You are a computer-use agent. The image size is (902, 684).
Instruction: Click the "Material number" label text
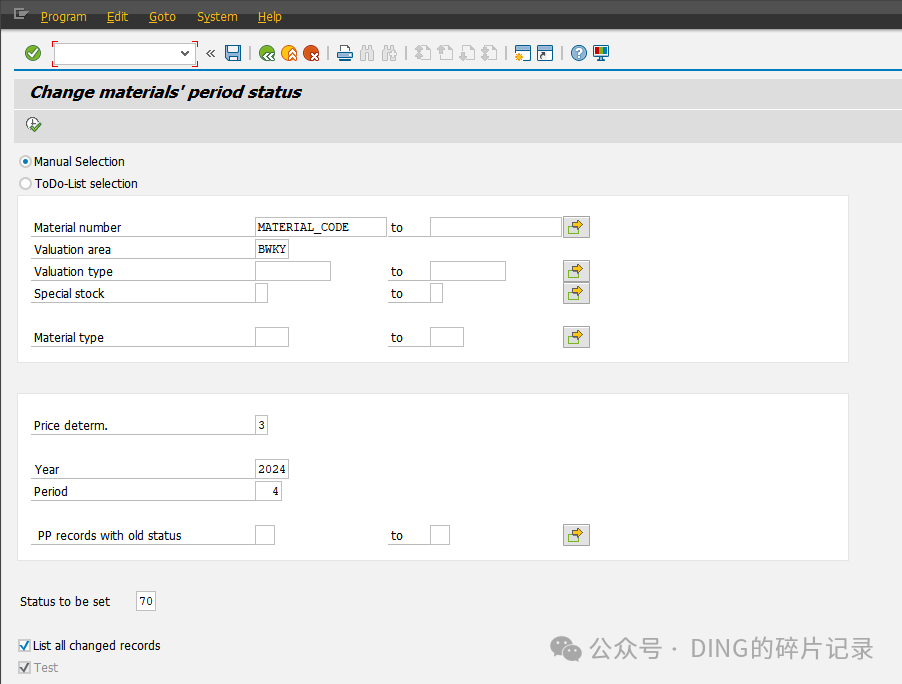coord(78,228)
